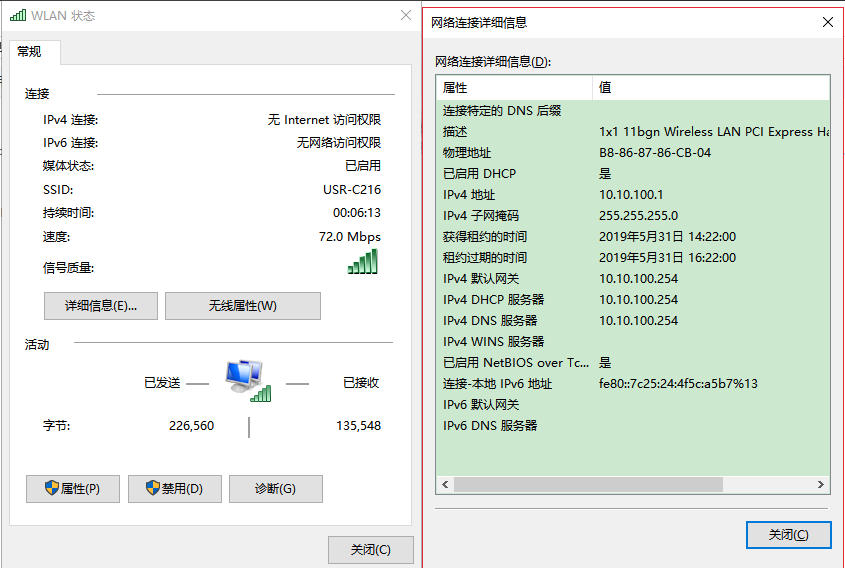
Task: Click the horizontal scrollbar left arrow
Action: point(445,485)
